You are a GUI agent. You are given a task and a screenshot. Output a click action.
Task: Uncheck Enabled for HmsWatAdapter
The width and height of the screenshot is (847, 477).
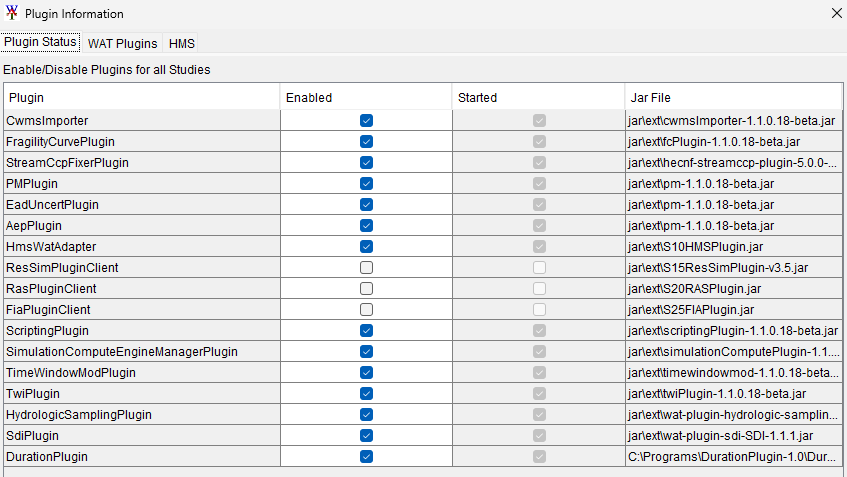click(366, 247)
